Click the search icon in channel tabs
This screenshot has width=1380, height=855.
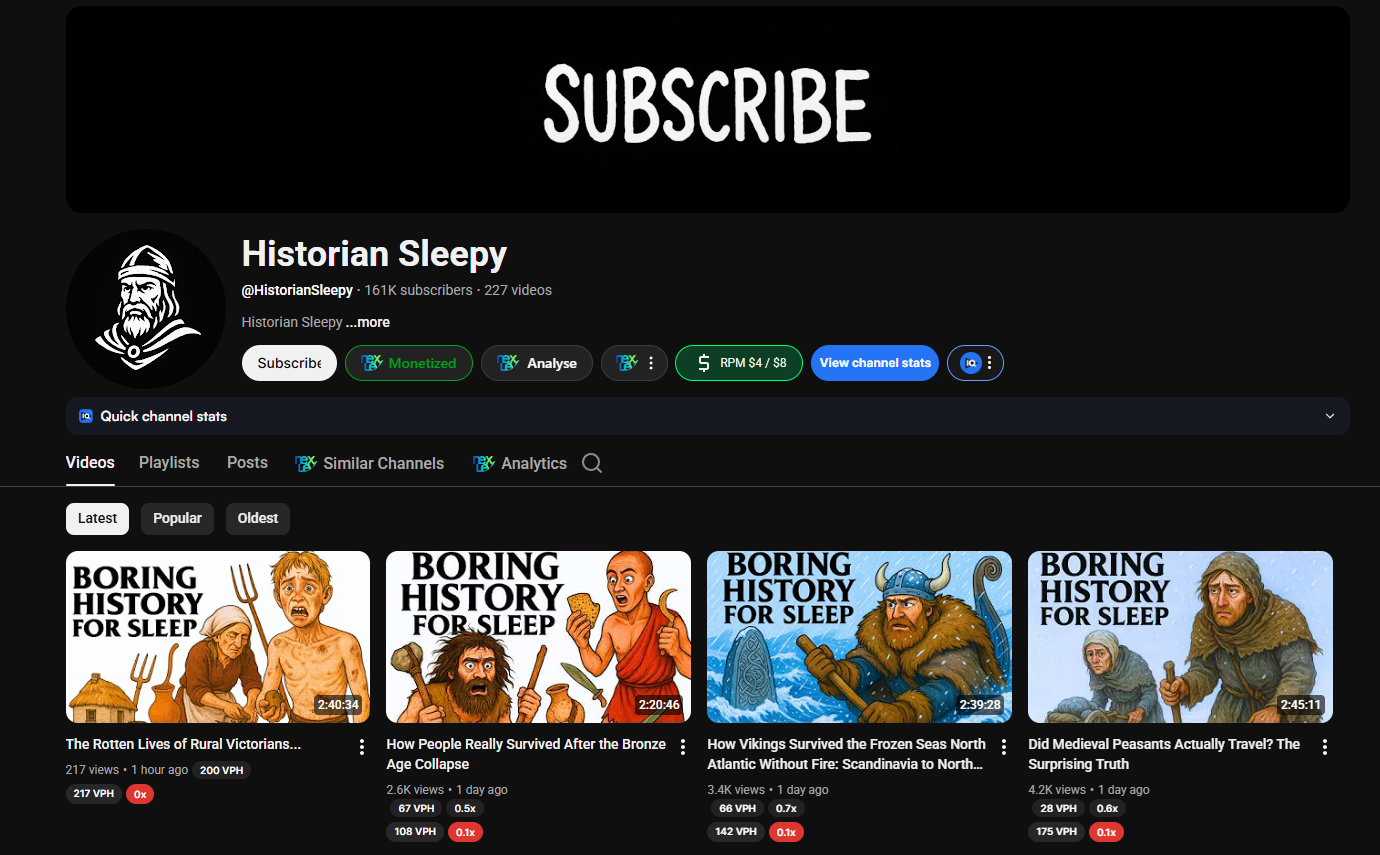[592, 463]
